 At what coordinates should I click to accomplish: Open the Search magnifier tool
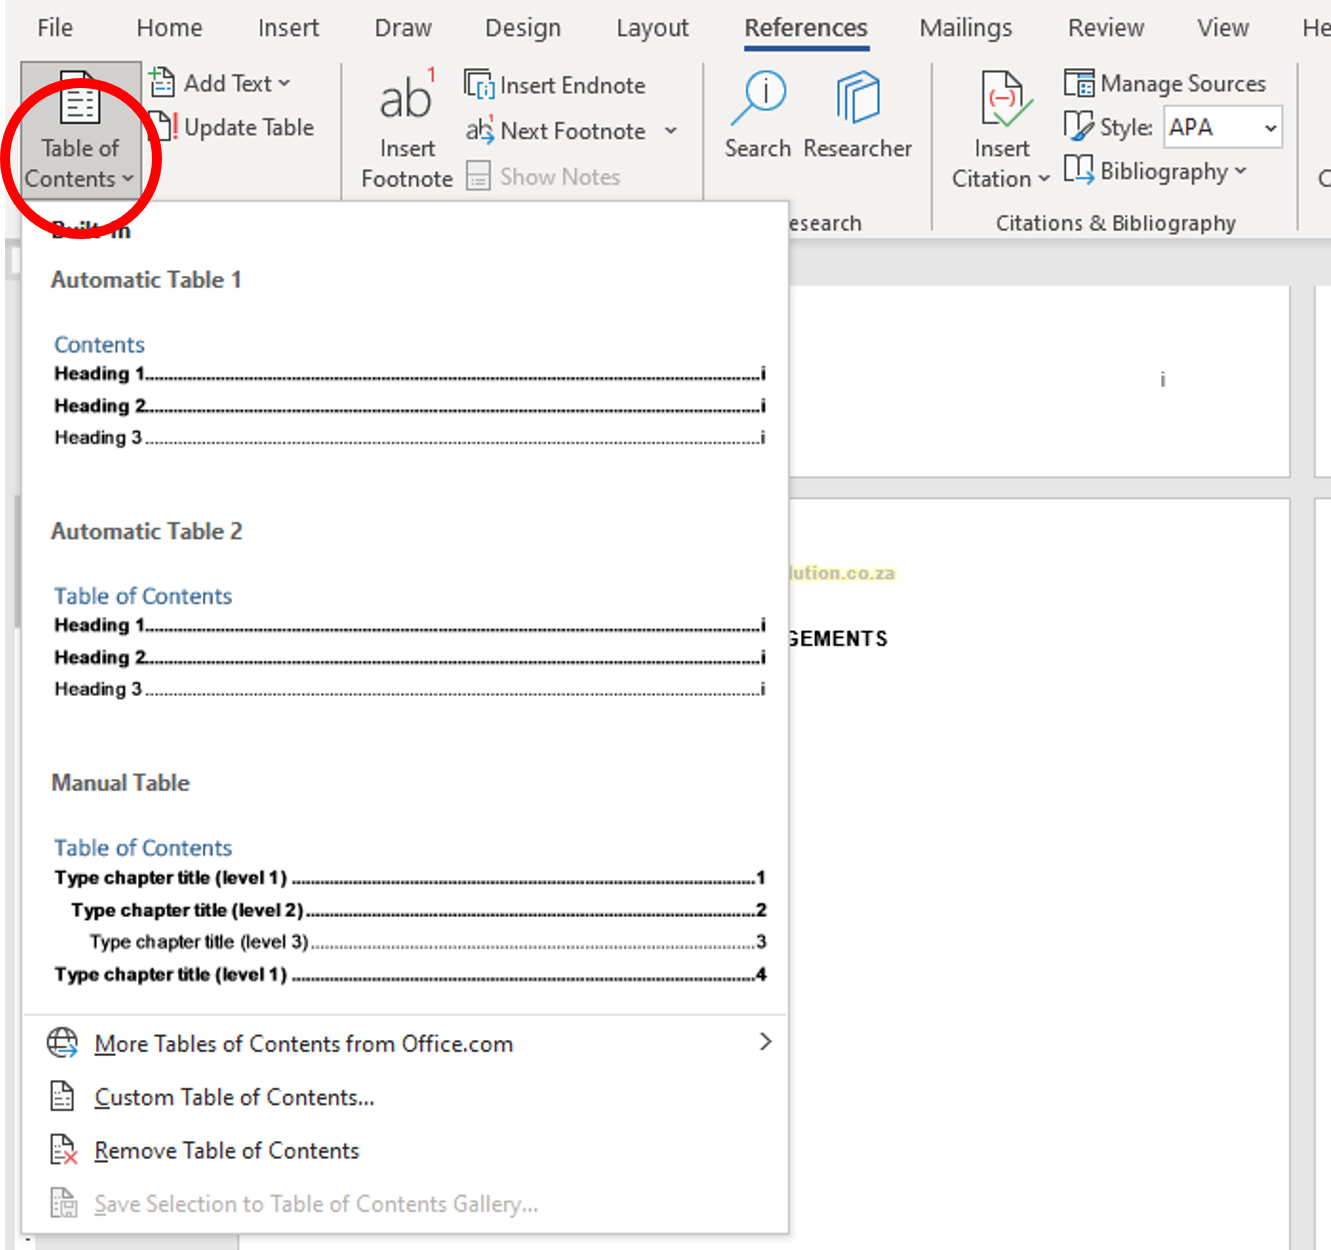[x=759, y=99]
